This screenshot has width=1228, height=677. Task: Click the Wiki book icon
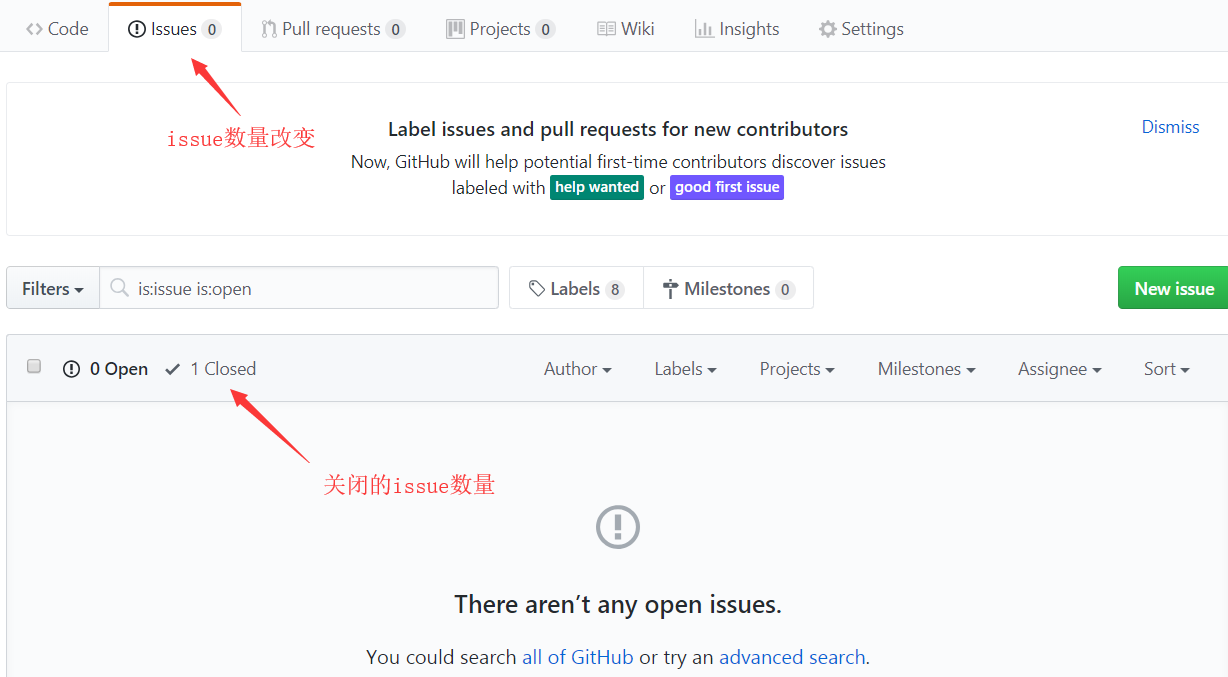[x=606, y=29]
